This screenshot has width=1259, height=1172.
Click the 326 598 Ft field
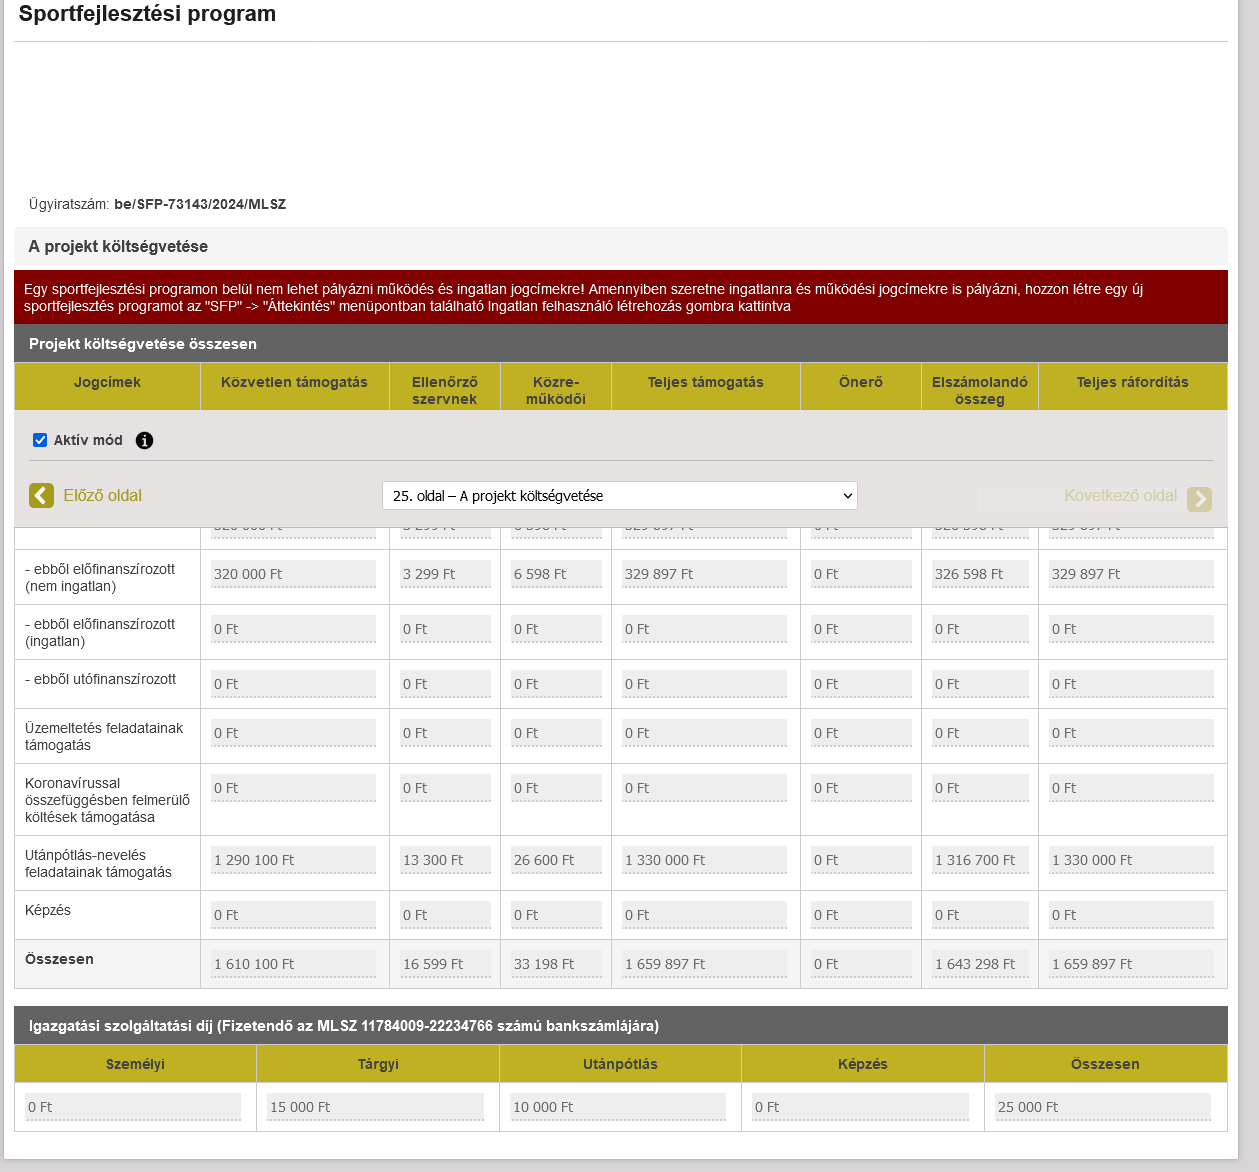tap(980, 574)
